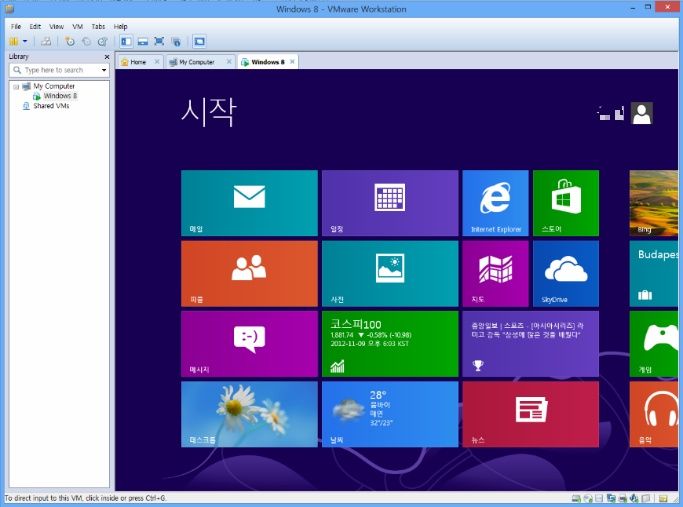Click the library search field
Viewport: 683px width, 507px height.
pos(60,70)
